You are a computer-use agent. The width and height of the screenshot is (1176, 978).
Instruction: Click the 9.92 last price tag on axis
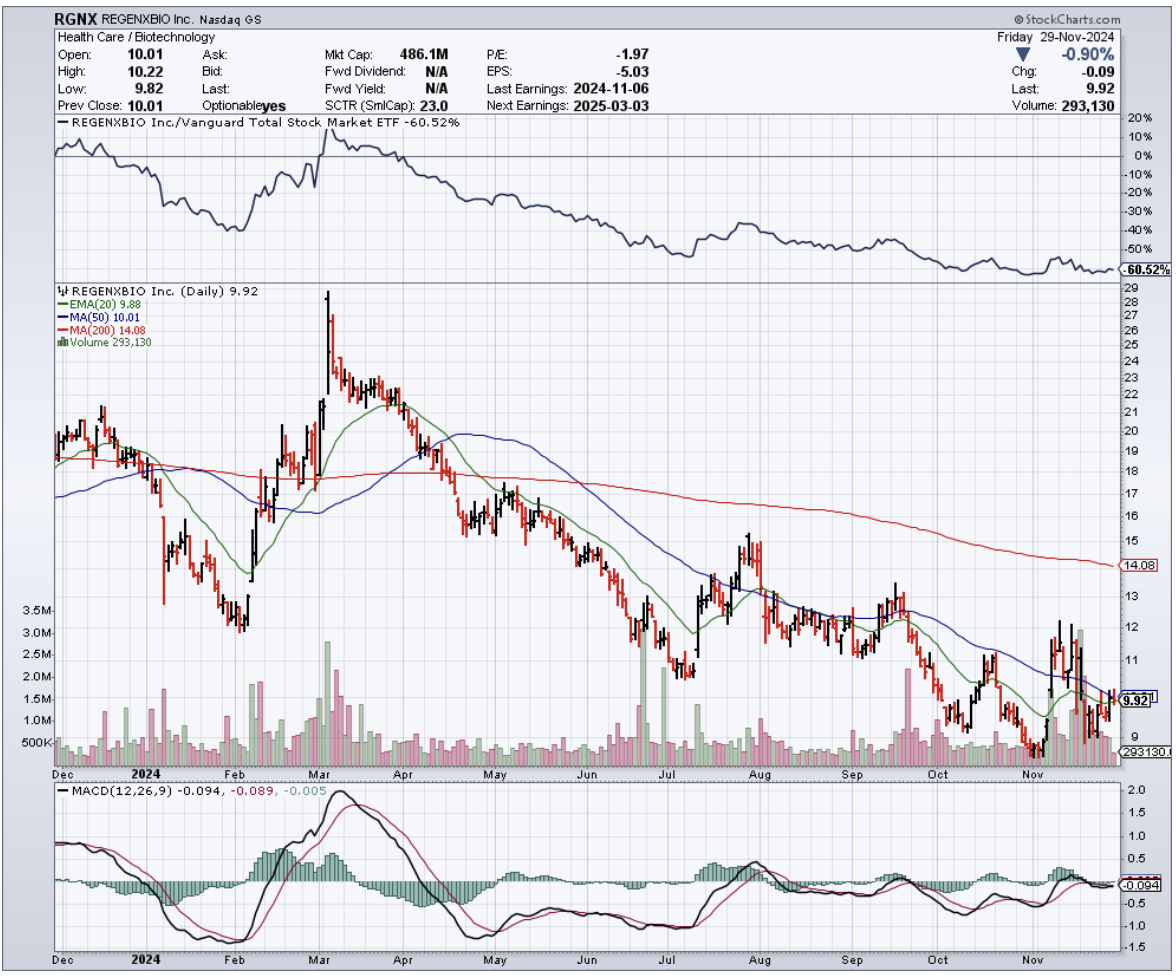coord(1139,700)
